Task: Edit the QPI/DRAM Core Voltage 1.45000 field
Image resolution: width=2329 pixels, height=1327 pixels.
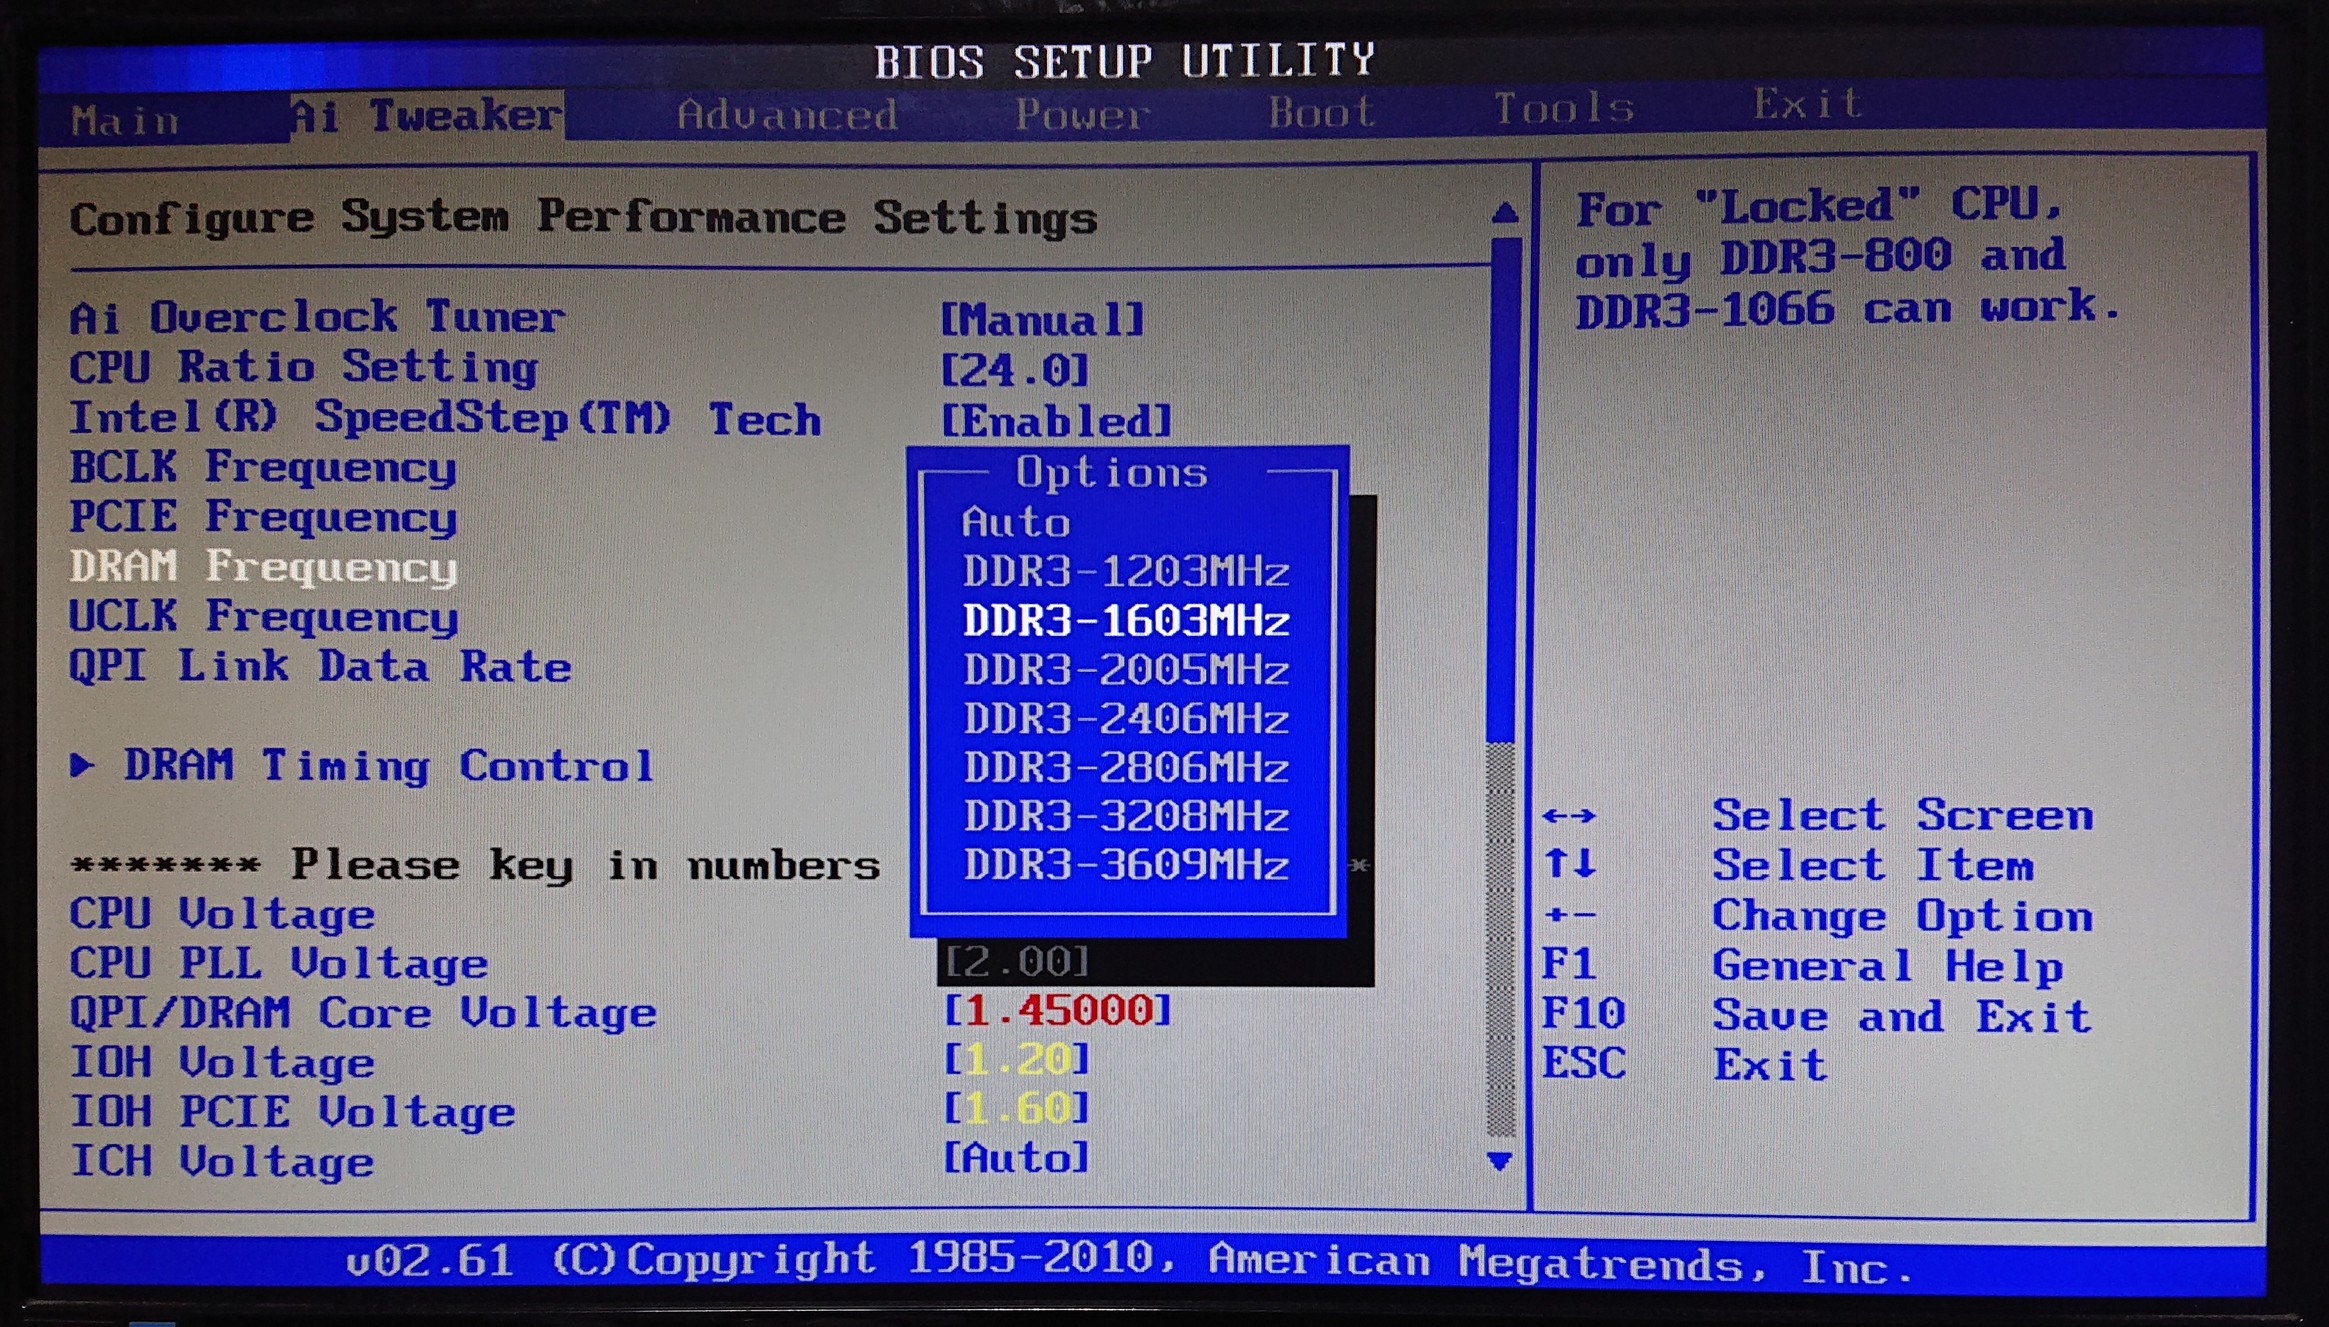Action: [1056, 1010]
